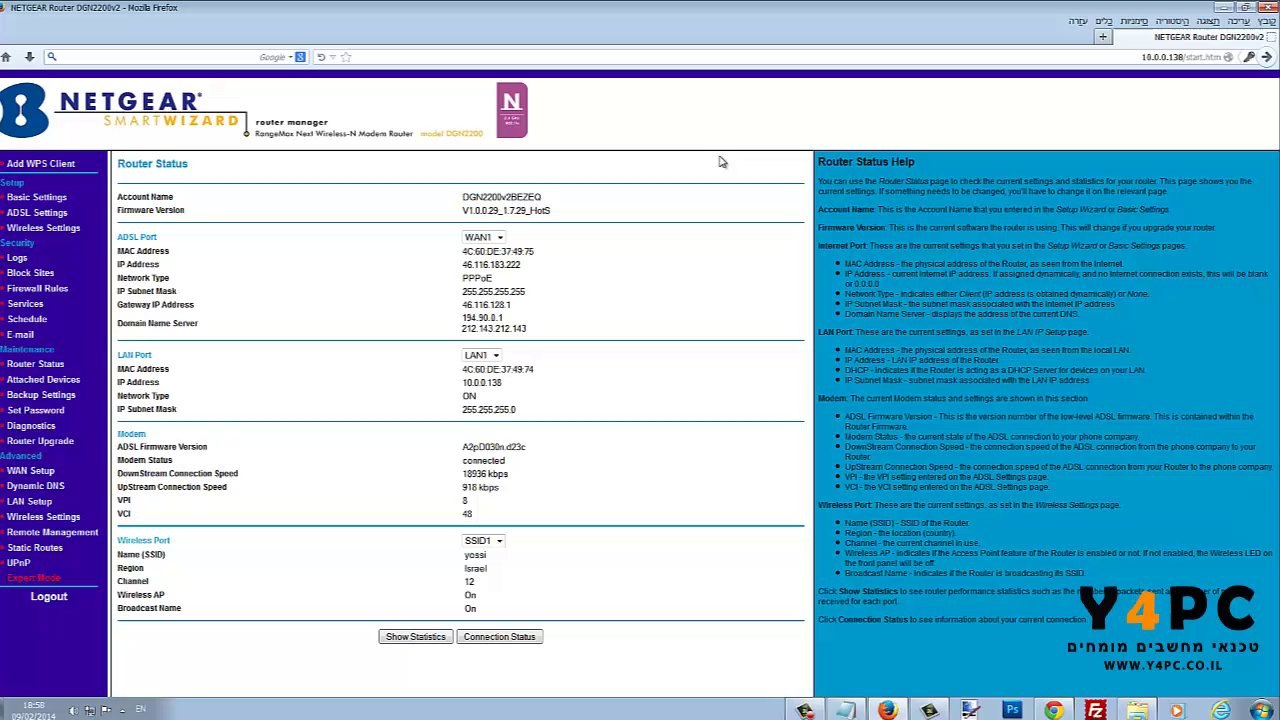
Task: Click the purple N wireless badge icon
Action: 512,110
